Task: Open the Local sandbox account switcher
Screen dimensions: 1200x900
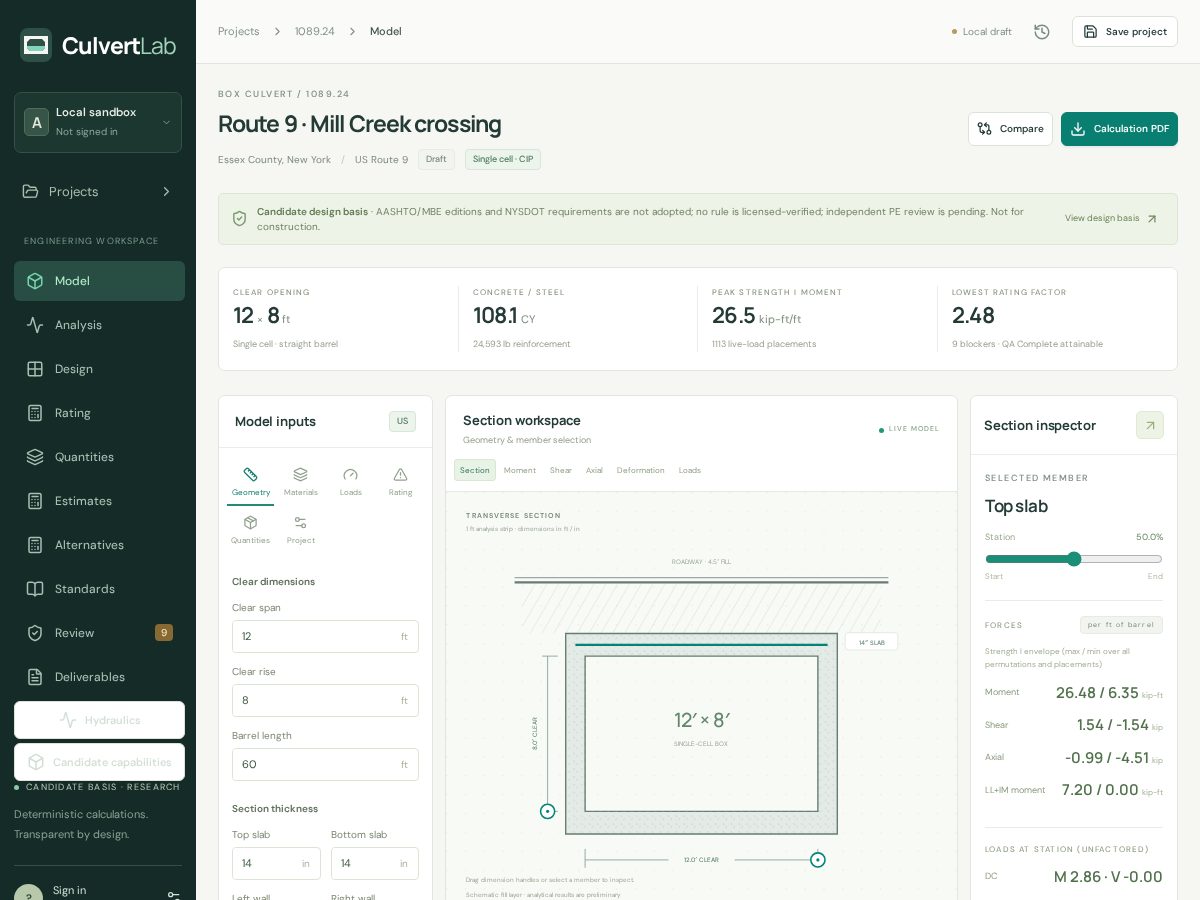Action: click(98, 122)
